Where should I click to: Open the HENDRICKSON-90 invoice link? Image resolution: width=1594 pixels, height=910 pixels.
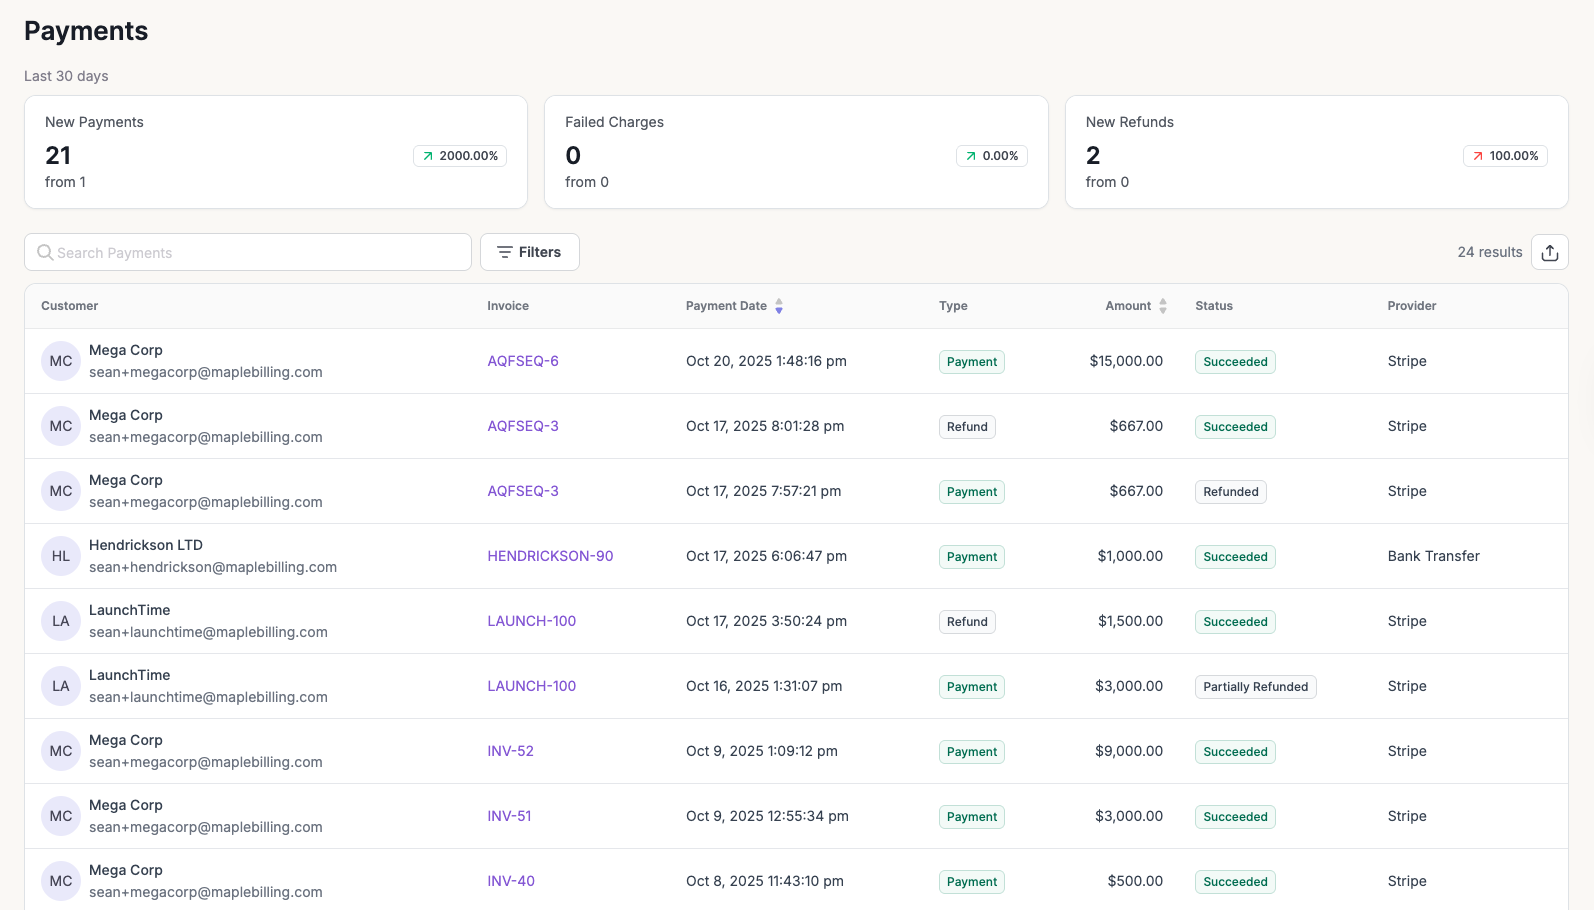[550, 556]
